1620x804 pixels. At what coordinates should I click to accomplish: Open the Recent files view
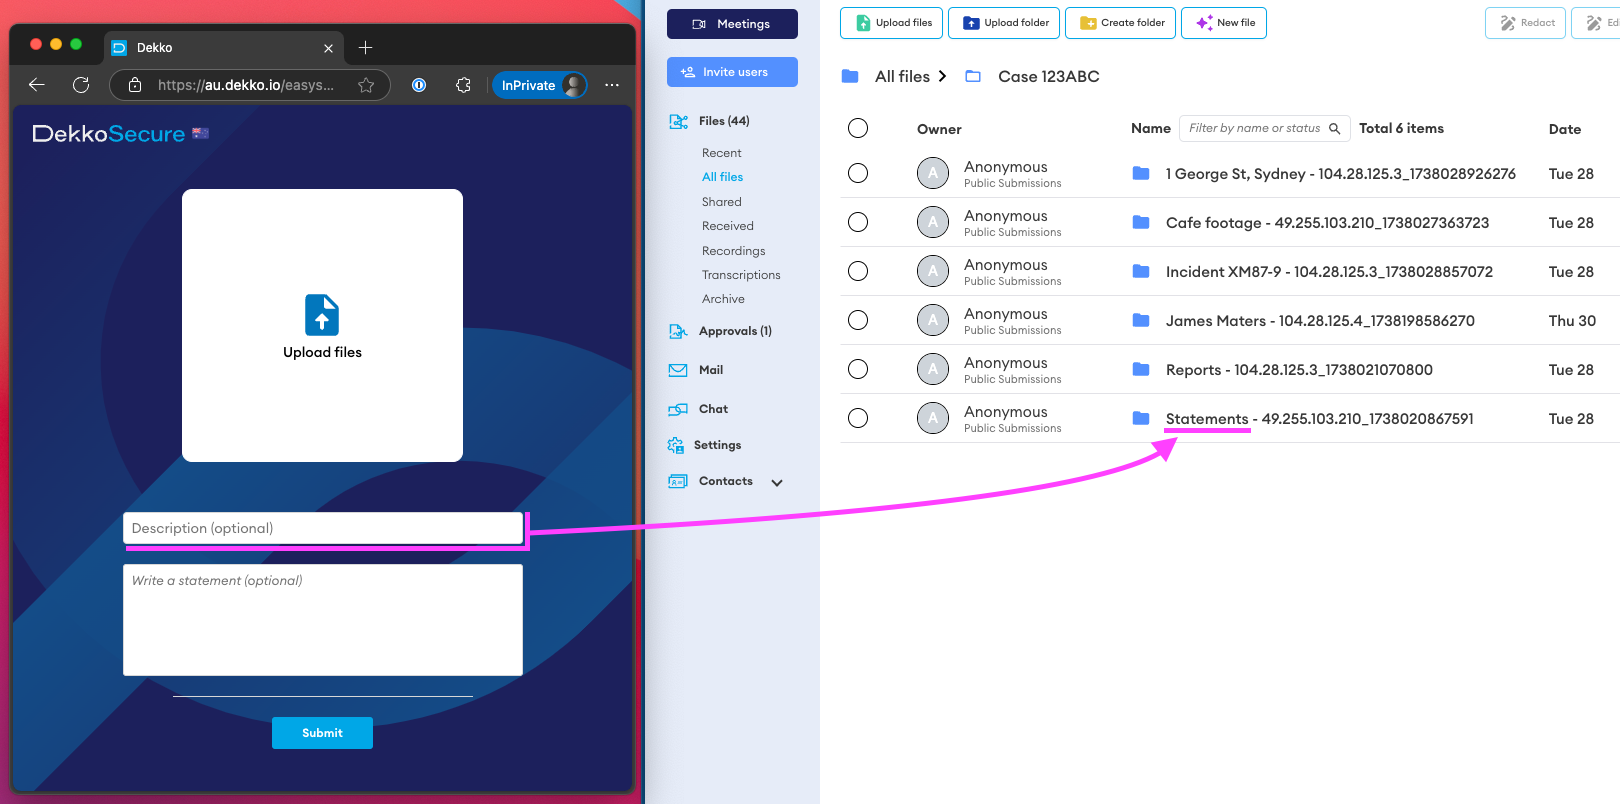(722, 153)
